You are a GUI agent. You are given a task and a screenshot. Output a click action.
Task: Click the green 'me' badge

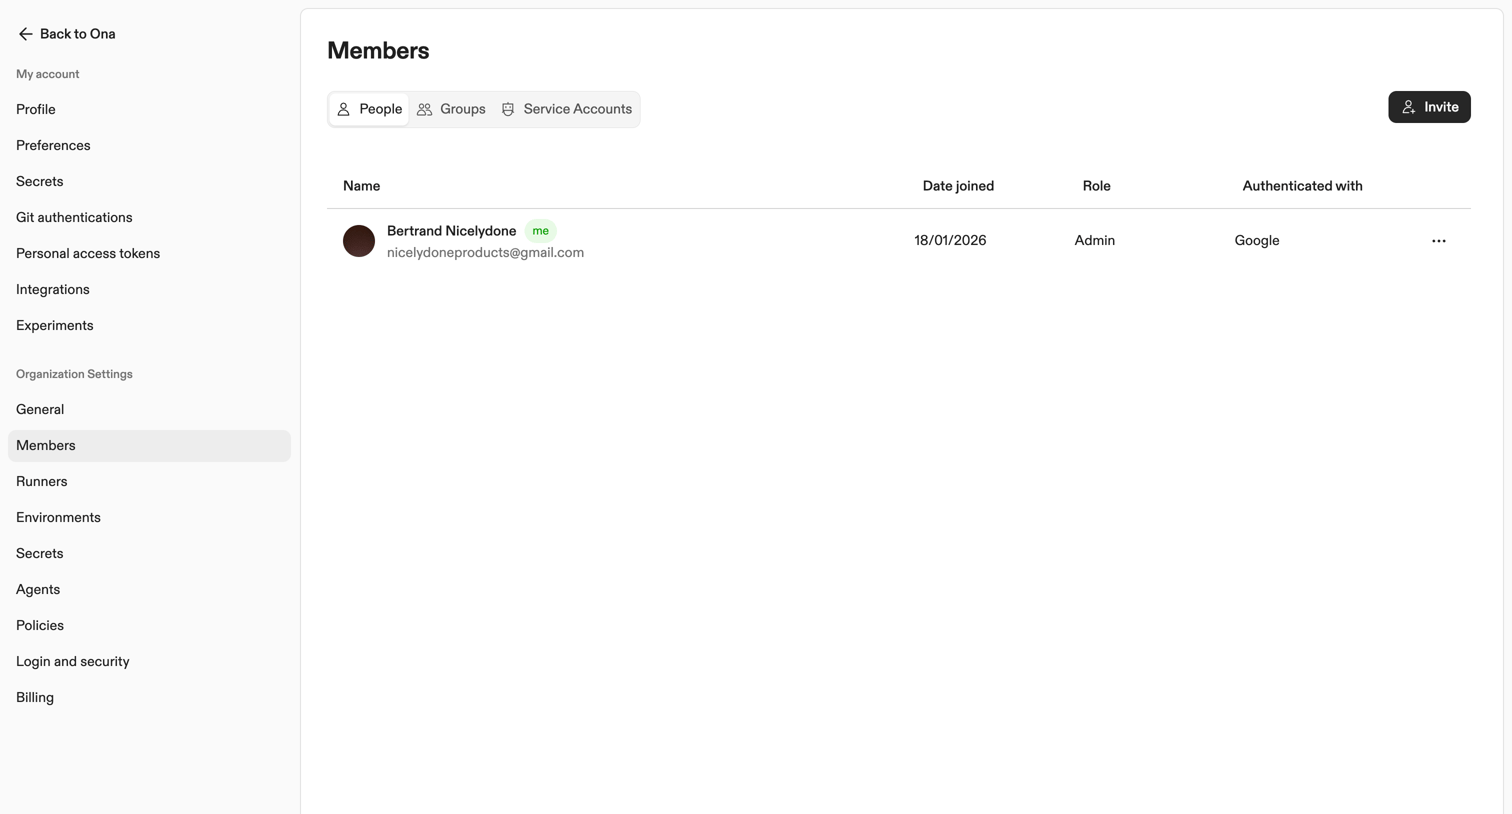tap(540, 231)
